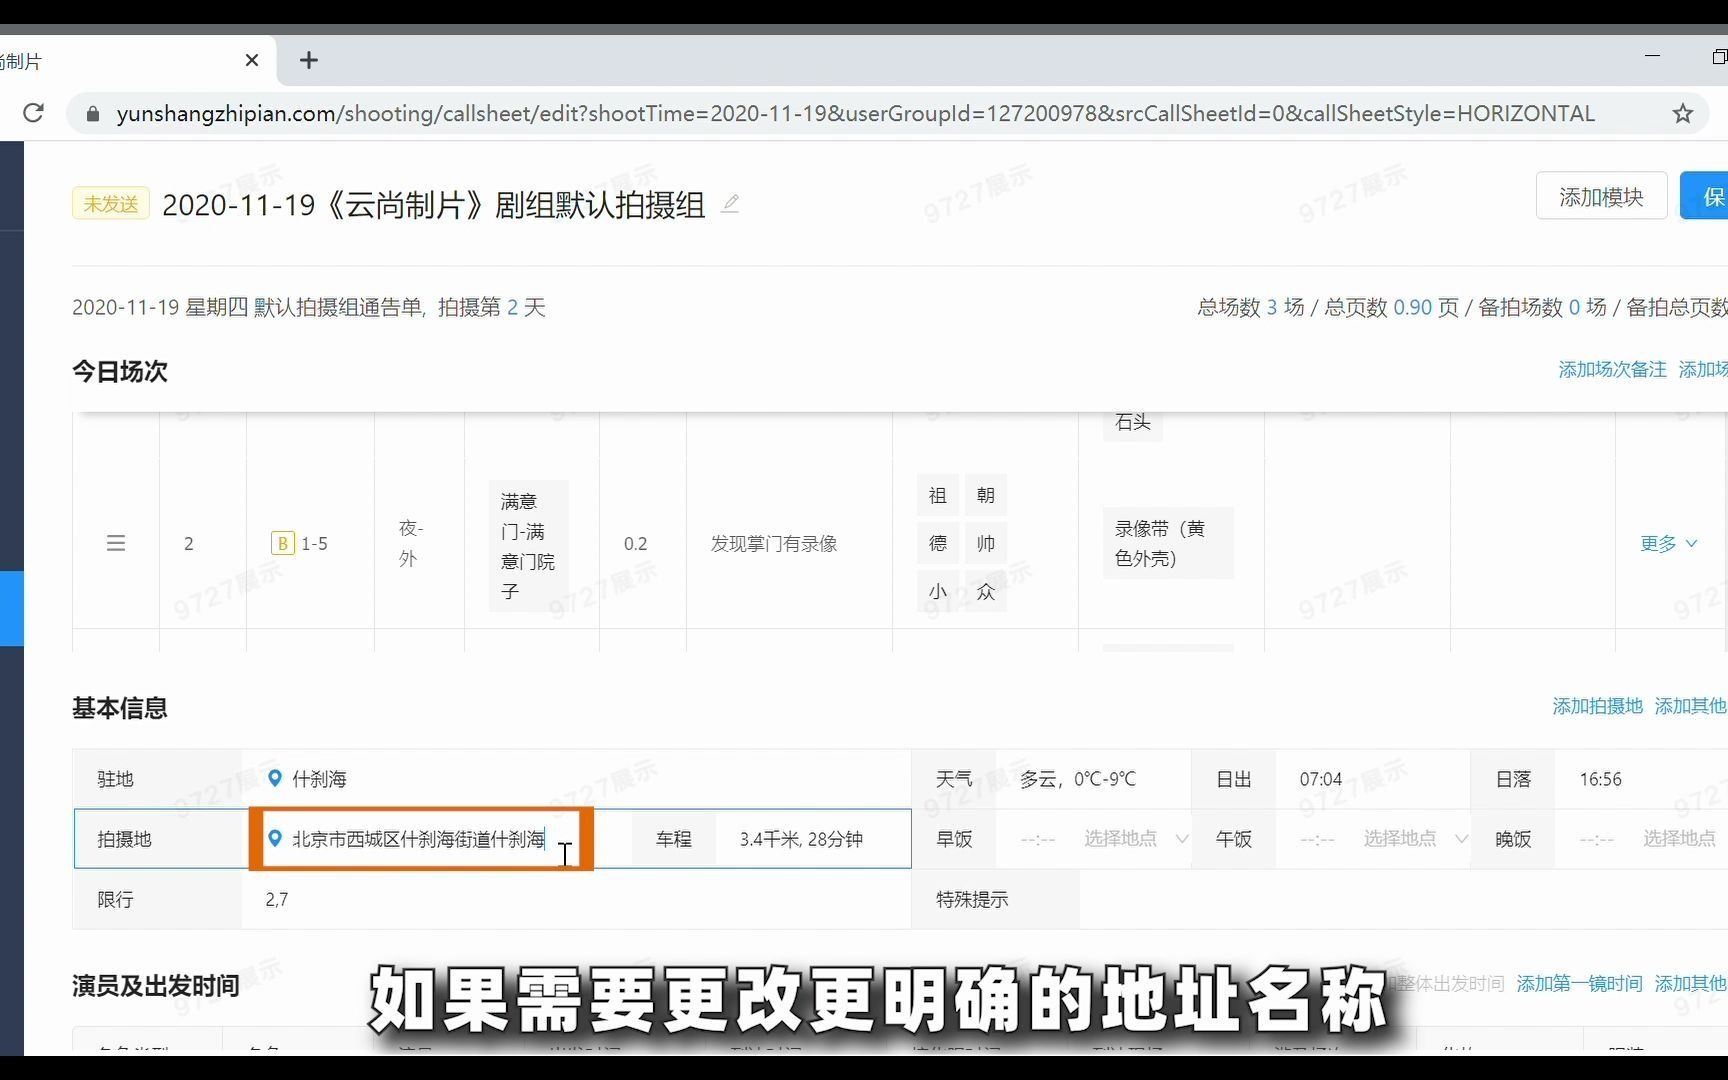This screenshot has height=1080, width=1728.
Task: Open a new browser tab
Action: coord(309,60)
